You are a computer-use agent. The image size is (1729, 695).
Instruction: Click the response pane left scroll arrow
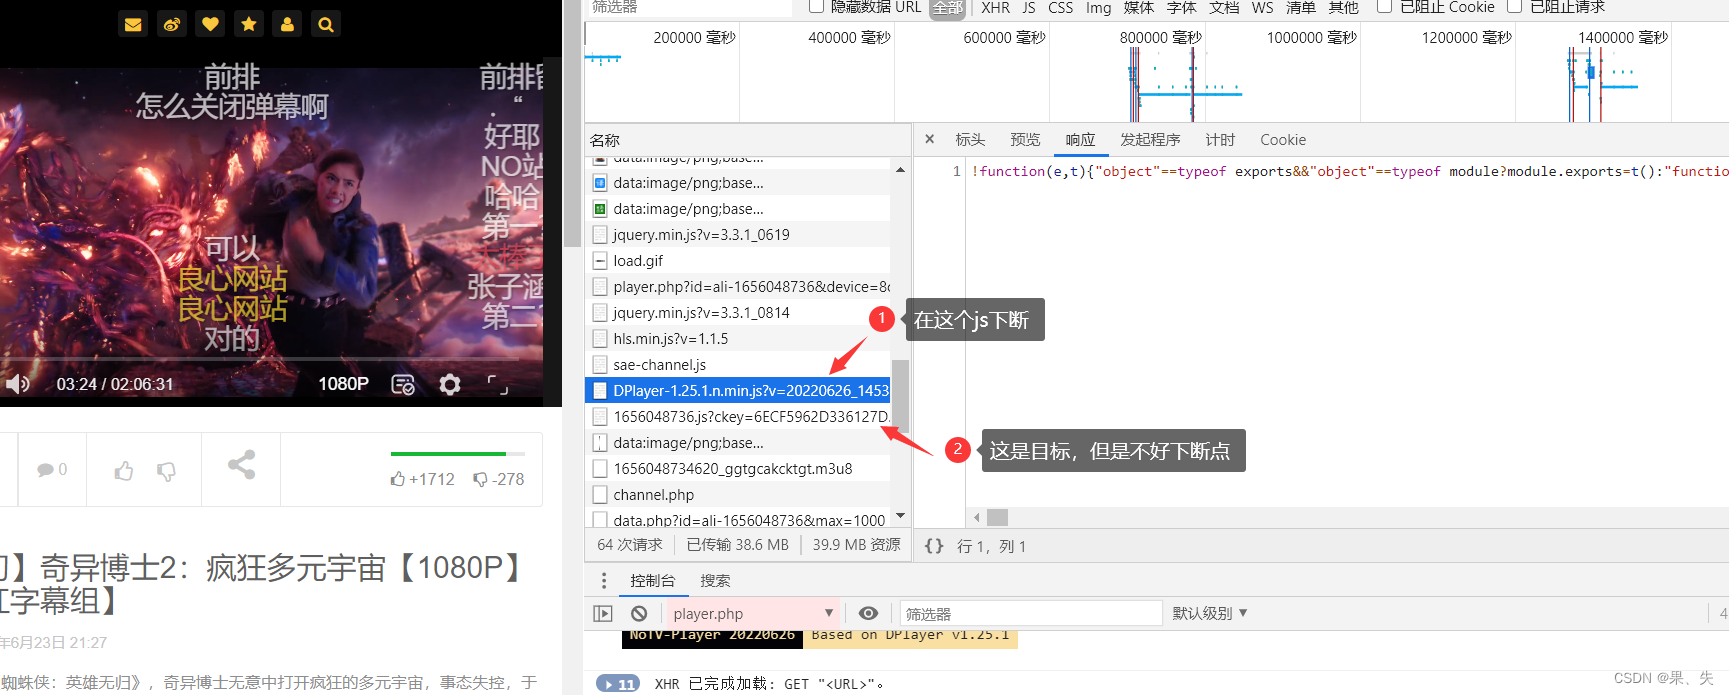pyautogui.click(x=977, y=518)
